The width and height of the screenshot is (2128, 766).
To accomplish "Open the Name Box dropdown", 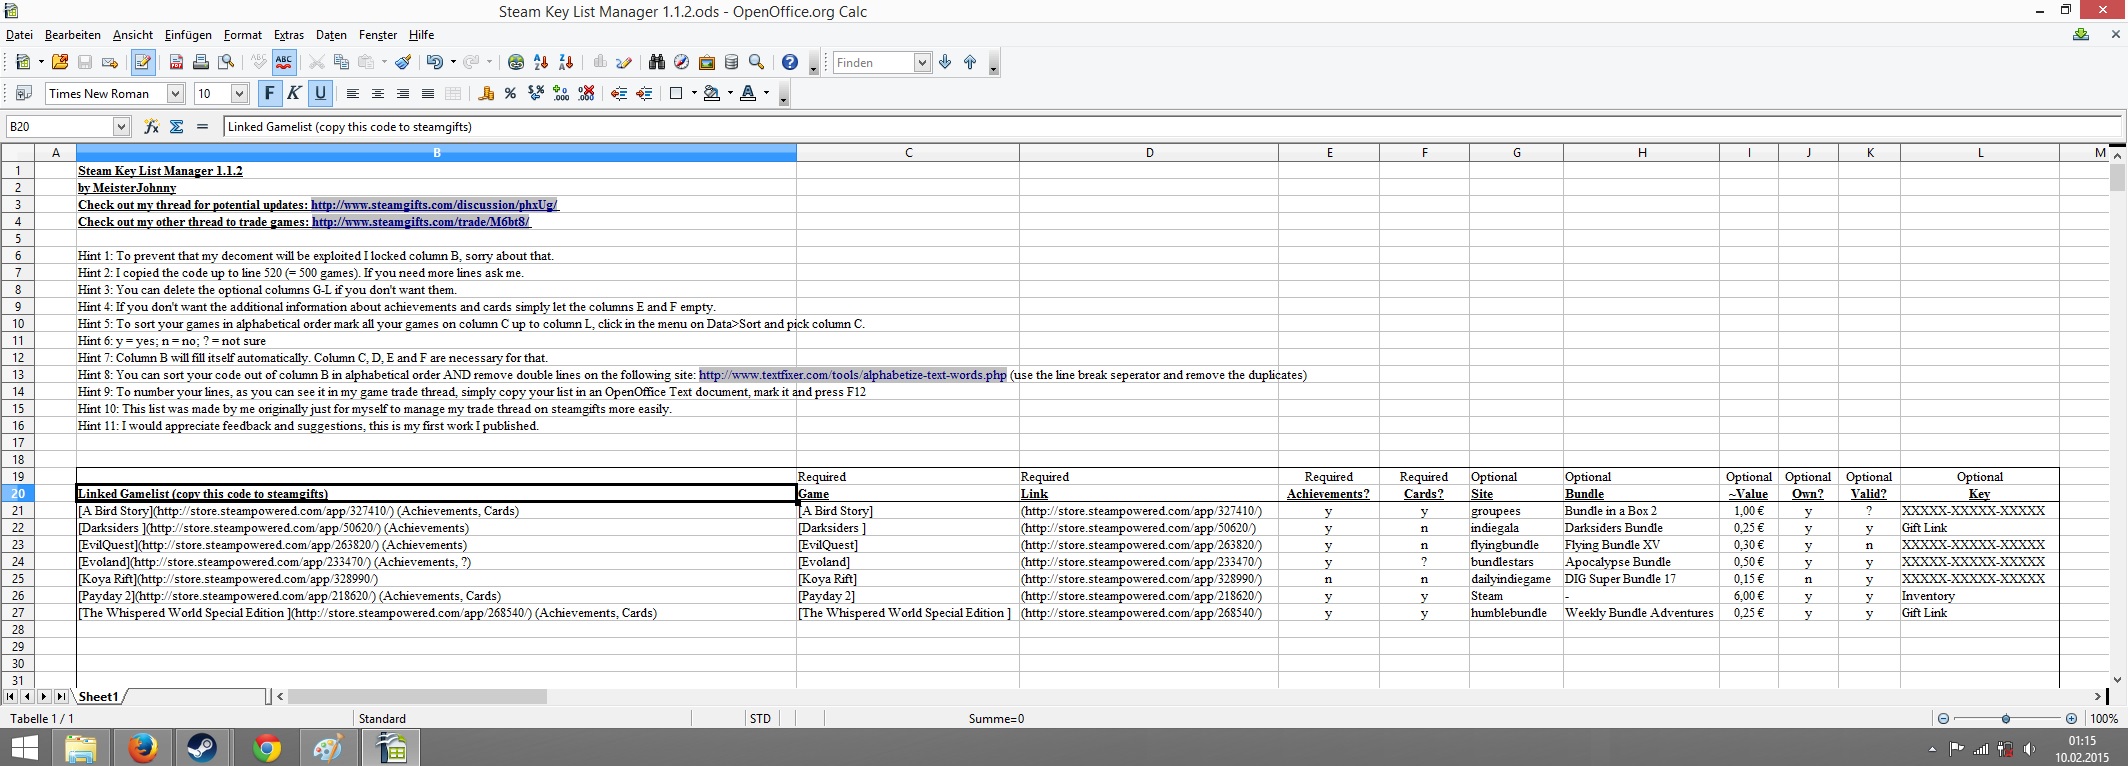I will point(121,126).
